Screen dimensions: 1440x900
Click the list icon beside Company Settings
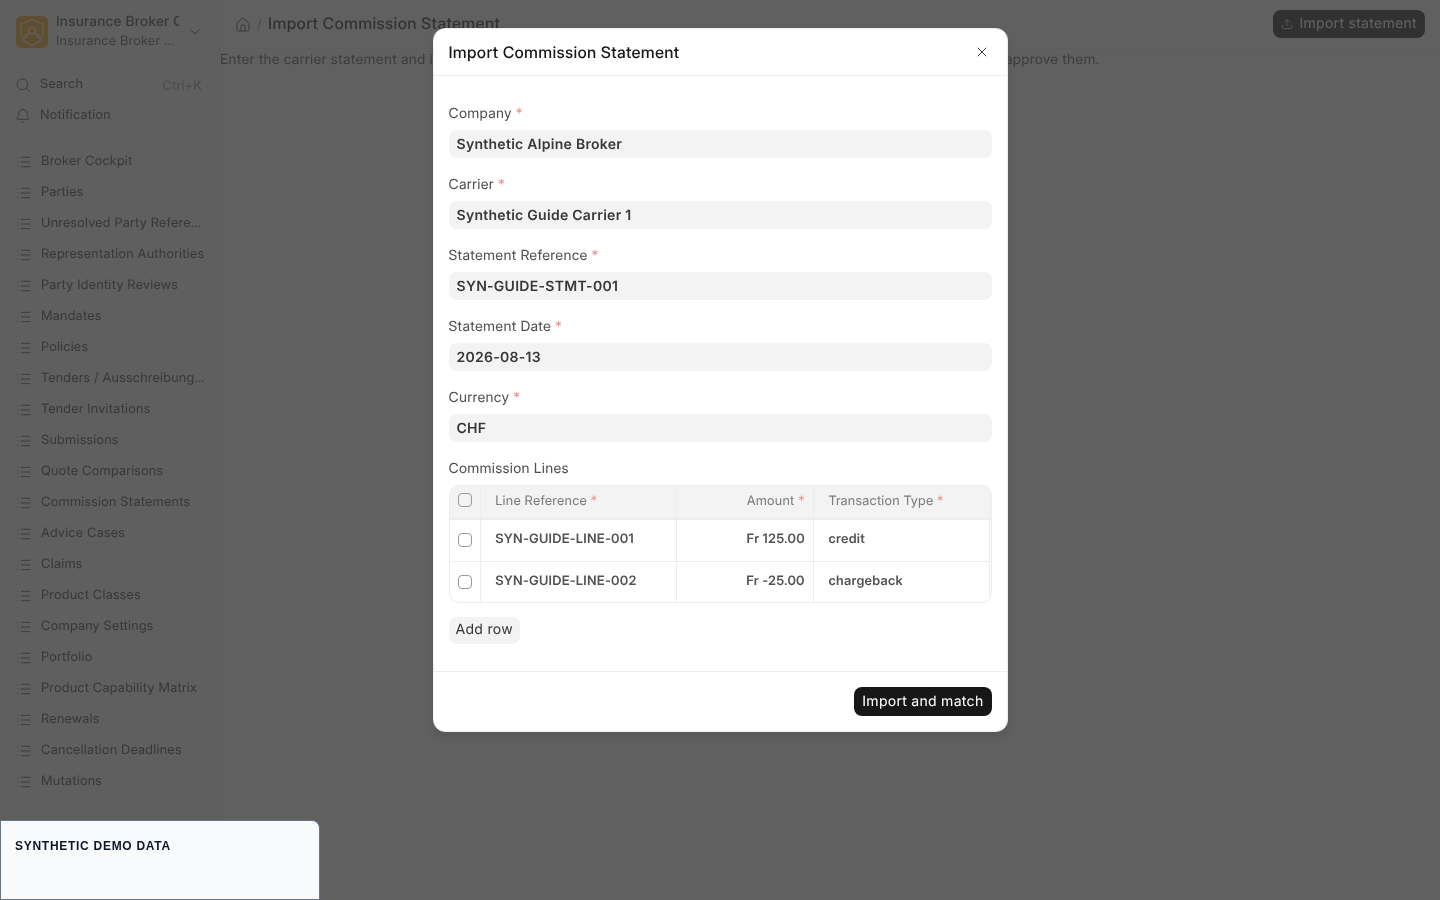[26, 626]
